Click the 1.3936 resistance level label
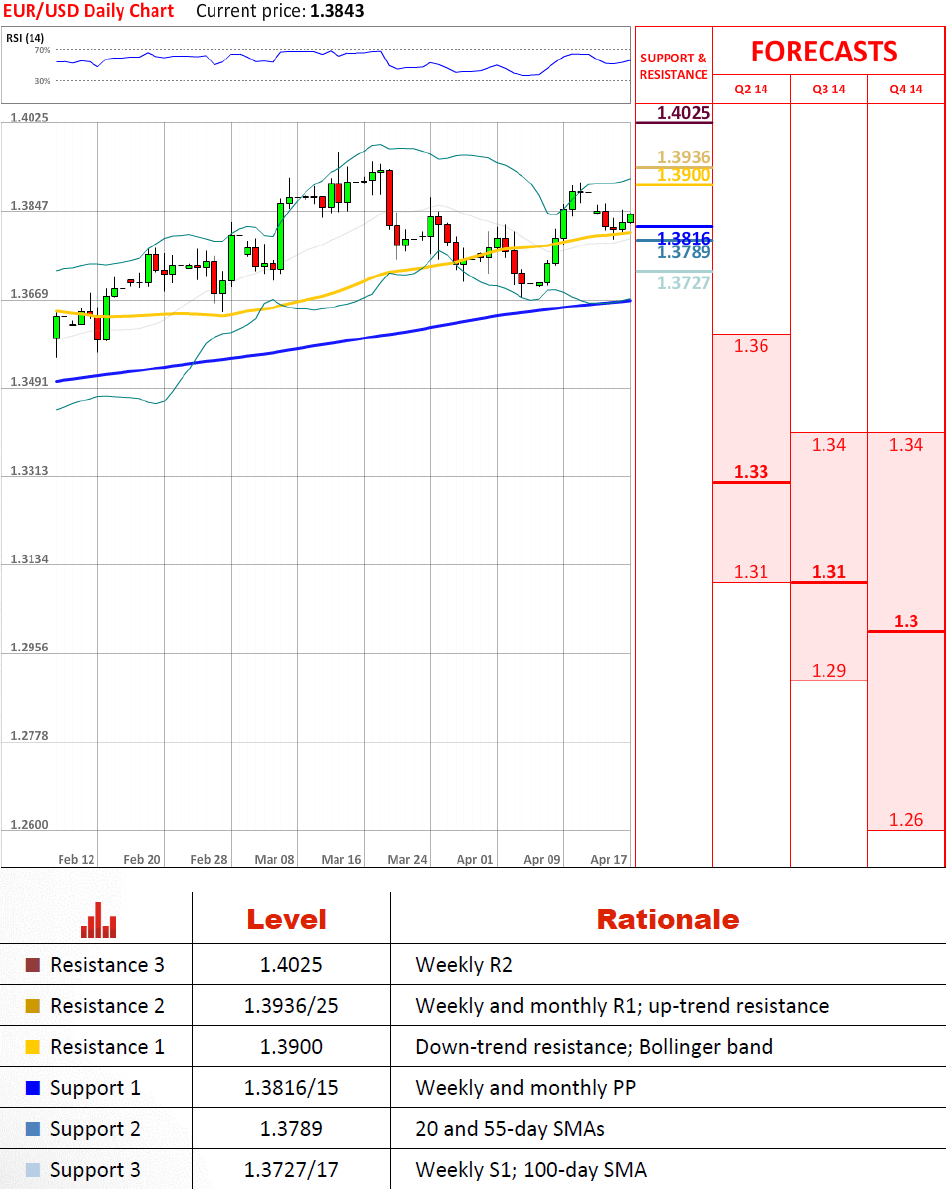This screenshot has width=947, height=1189. [x=683, y=157]
